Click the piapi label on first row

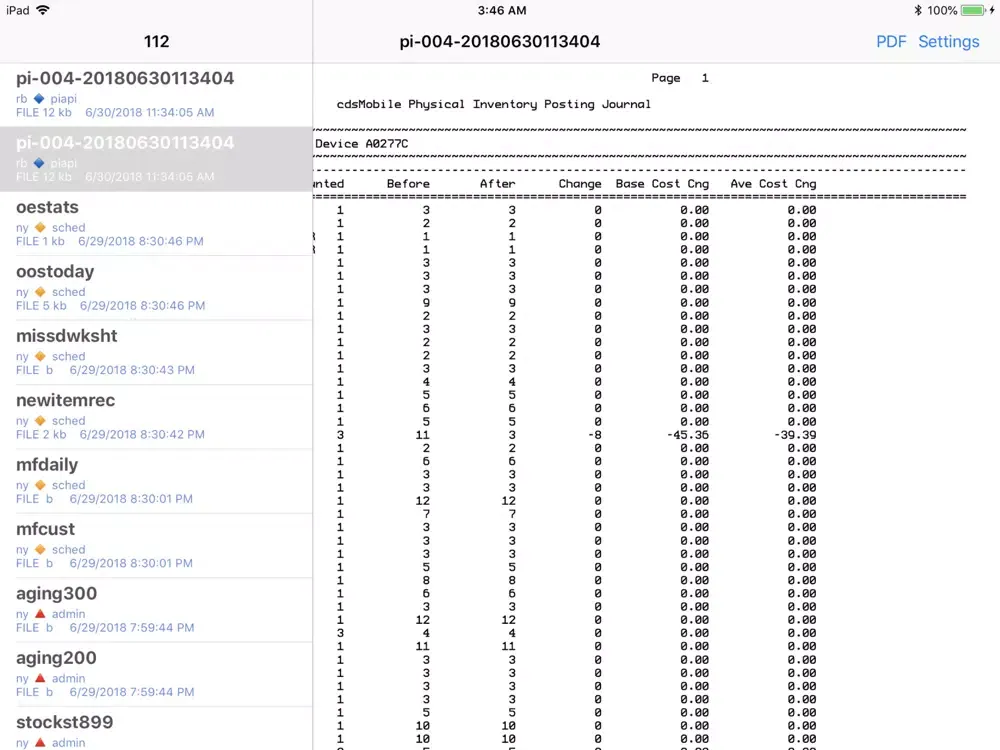point(64,99)
